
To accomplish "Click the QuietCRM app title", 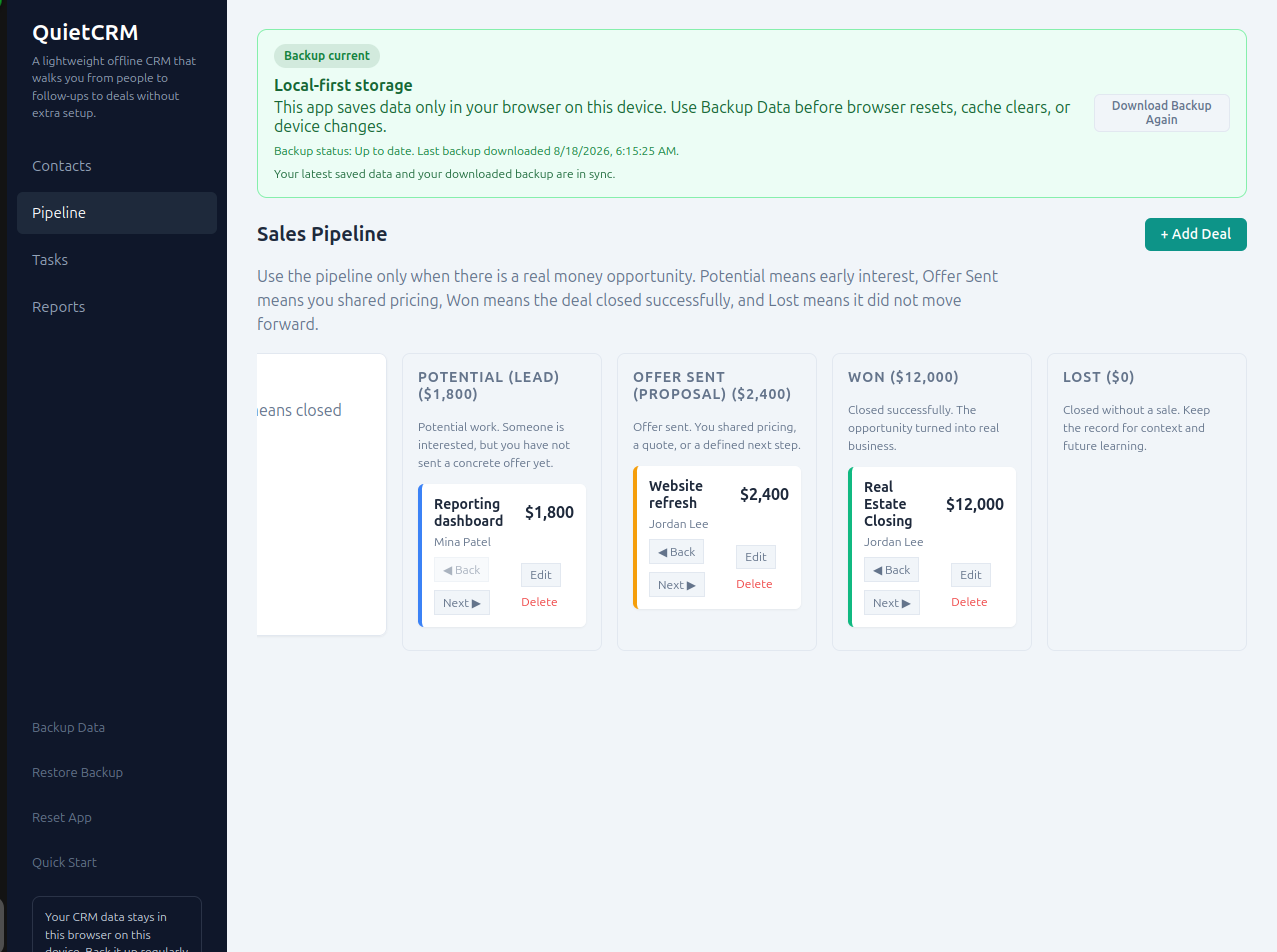I will pos(85,32).
